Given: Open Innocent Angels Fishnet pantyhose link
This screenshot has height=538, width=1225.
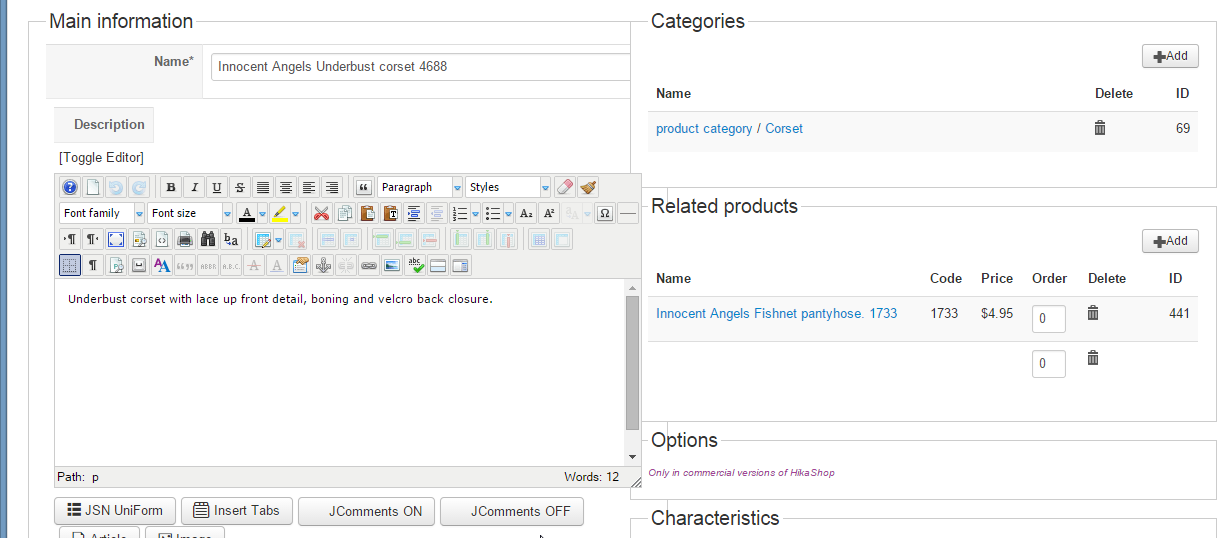Looking at the screenshot, I should click(x=776, y=313).
